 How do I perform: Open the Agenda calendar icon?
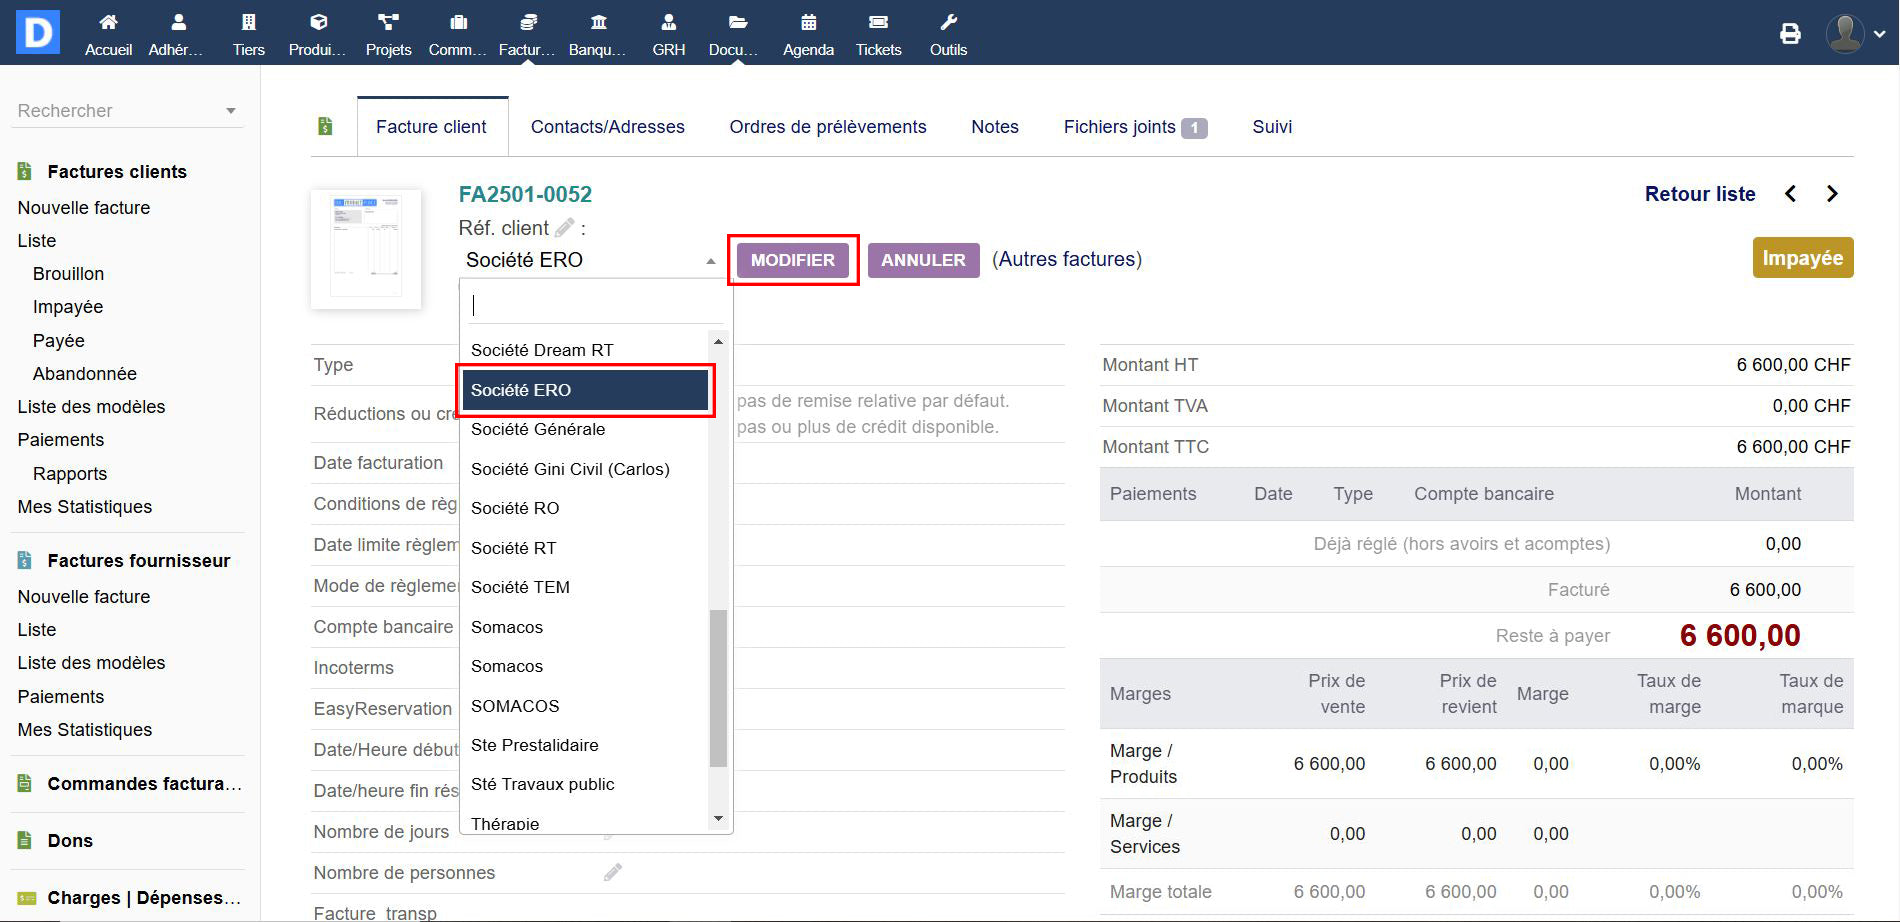pos(808,23)
